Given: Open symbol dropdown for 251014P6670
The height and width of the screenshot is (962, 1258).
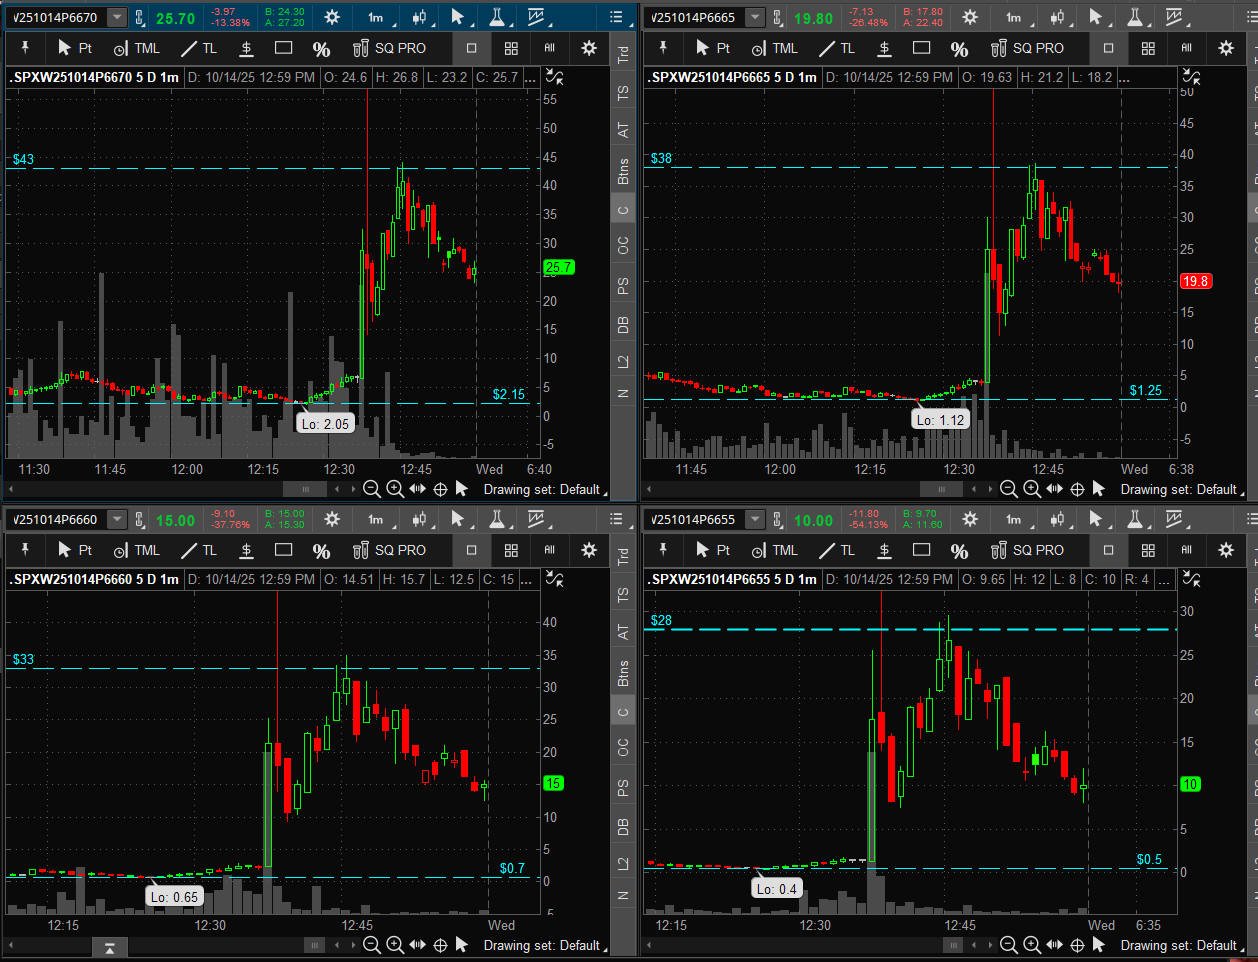Looking at the screenshot, I should pos(117,17).
